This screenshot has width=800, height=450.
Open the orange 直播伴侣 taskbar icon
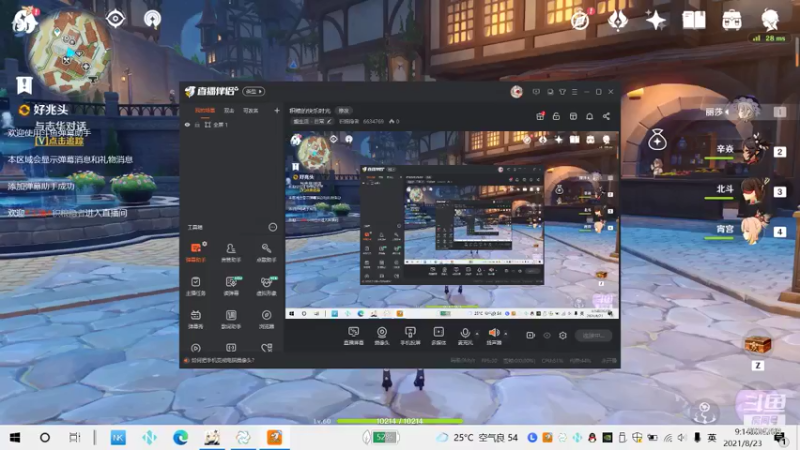[274, 438]
